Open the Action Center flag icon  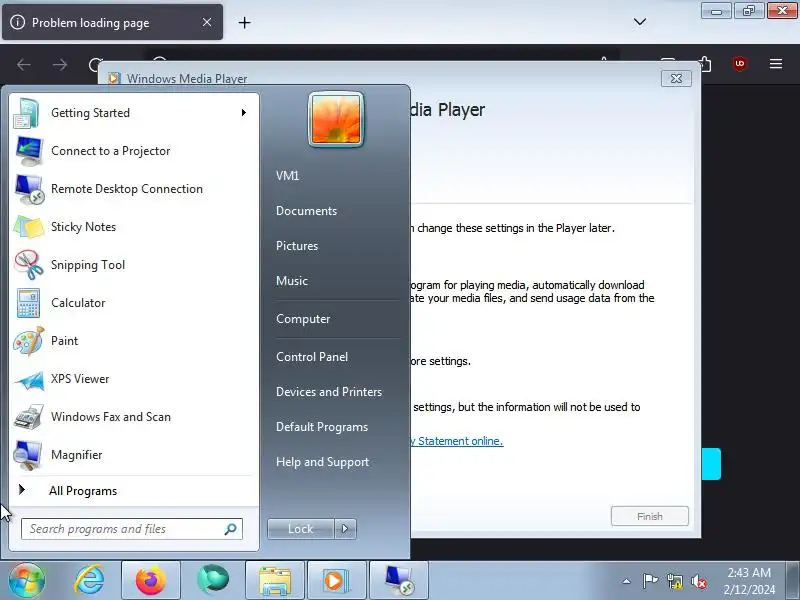650,581
